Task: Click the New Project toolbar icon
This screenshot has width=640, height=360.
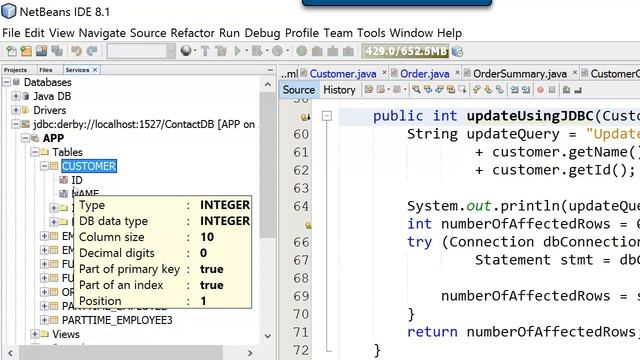Action: (x=26, y=51)
